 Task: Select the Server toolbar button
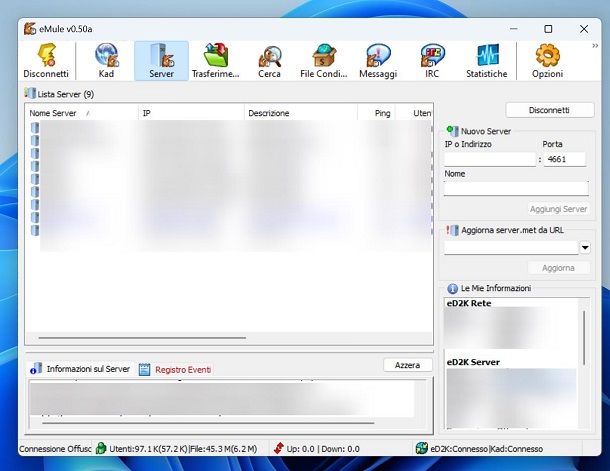[x=161, y=61]
